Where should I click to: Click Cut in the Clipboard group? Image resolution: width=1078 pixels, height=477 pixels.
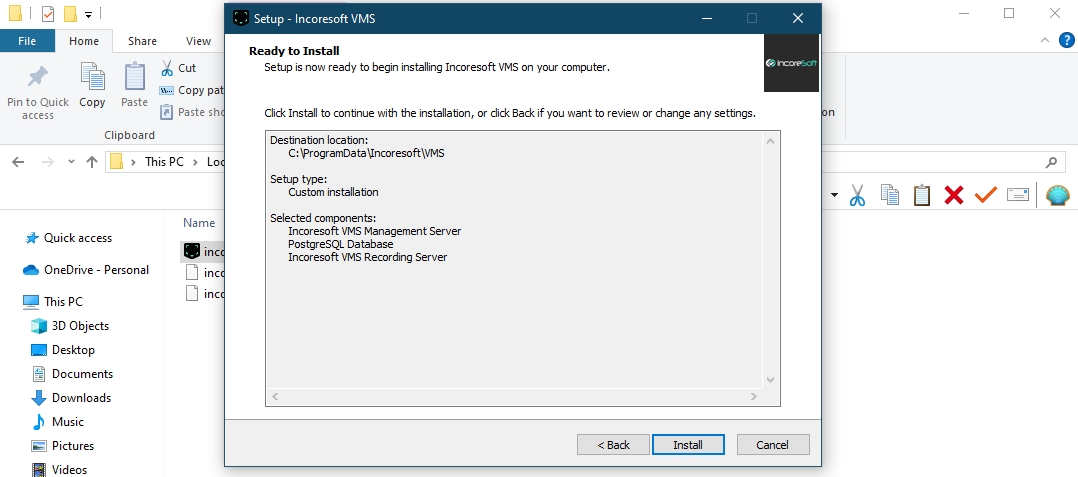[x=179, y=68]
